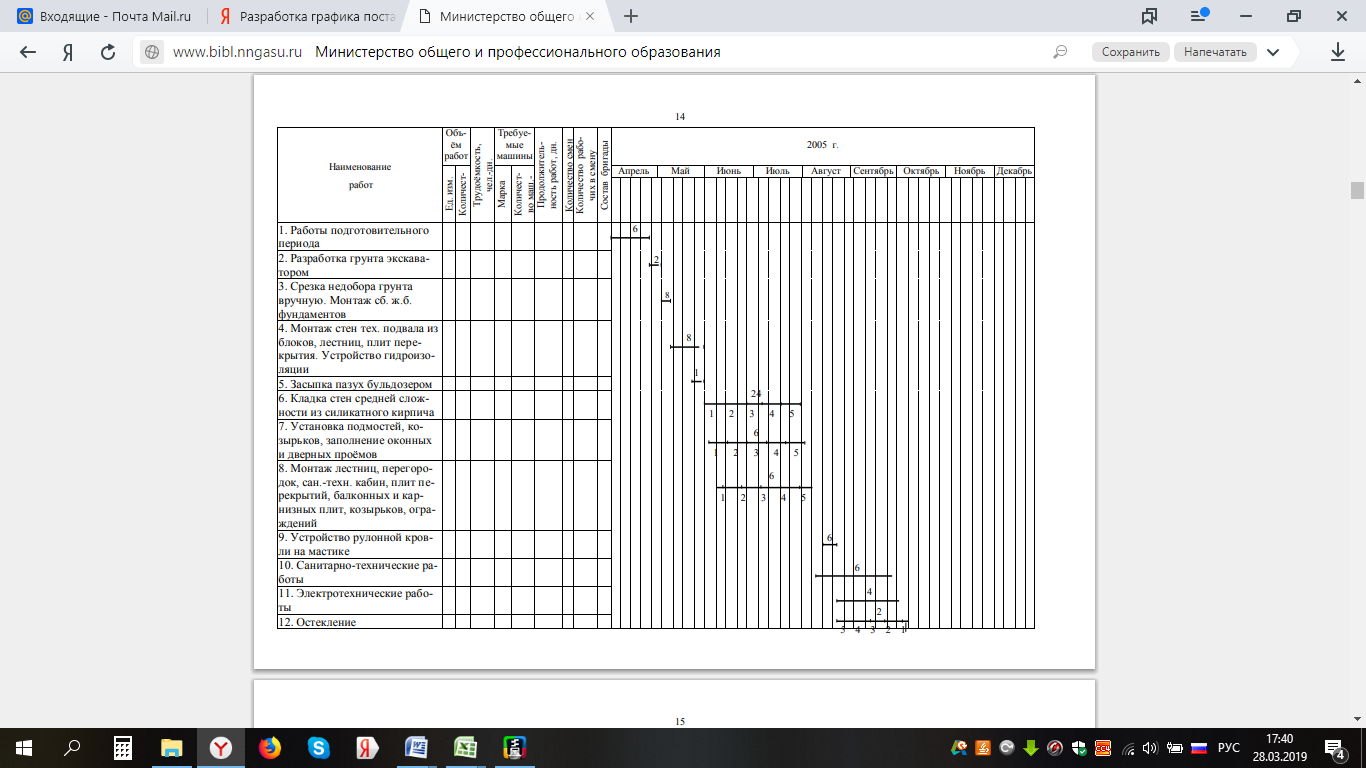Open the green-black app taskbar icon
The height and width of the screenshot is (768, 1366).
(x=514, y=747)
